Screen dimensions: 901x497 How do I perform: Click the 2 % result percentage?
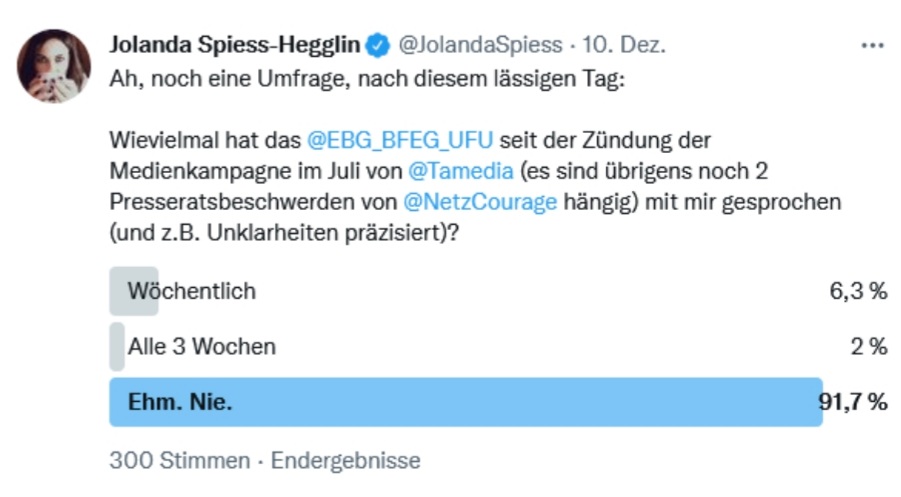pyautogui.click(x=869, y=346)
